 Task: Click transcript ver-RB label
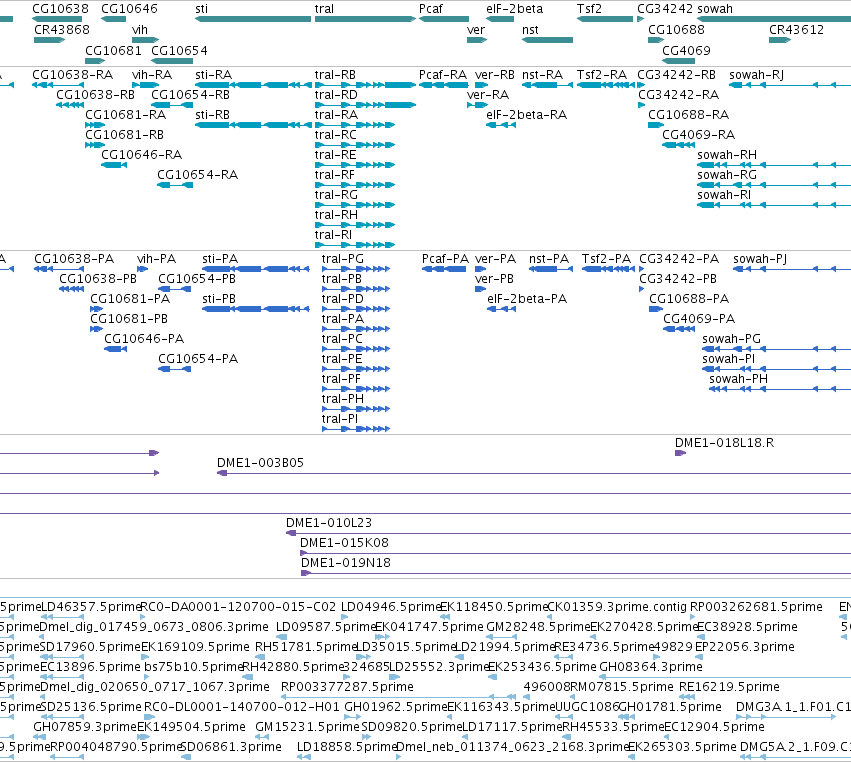tap(494, 74)
